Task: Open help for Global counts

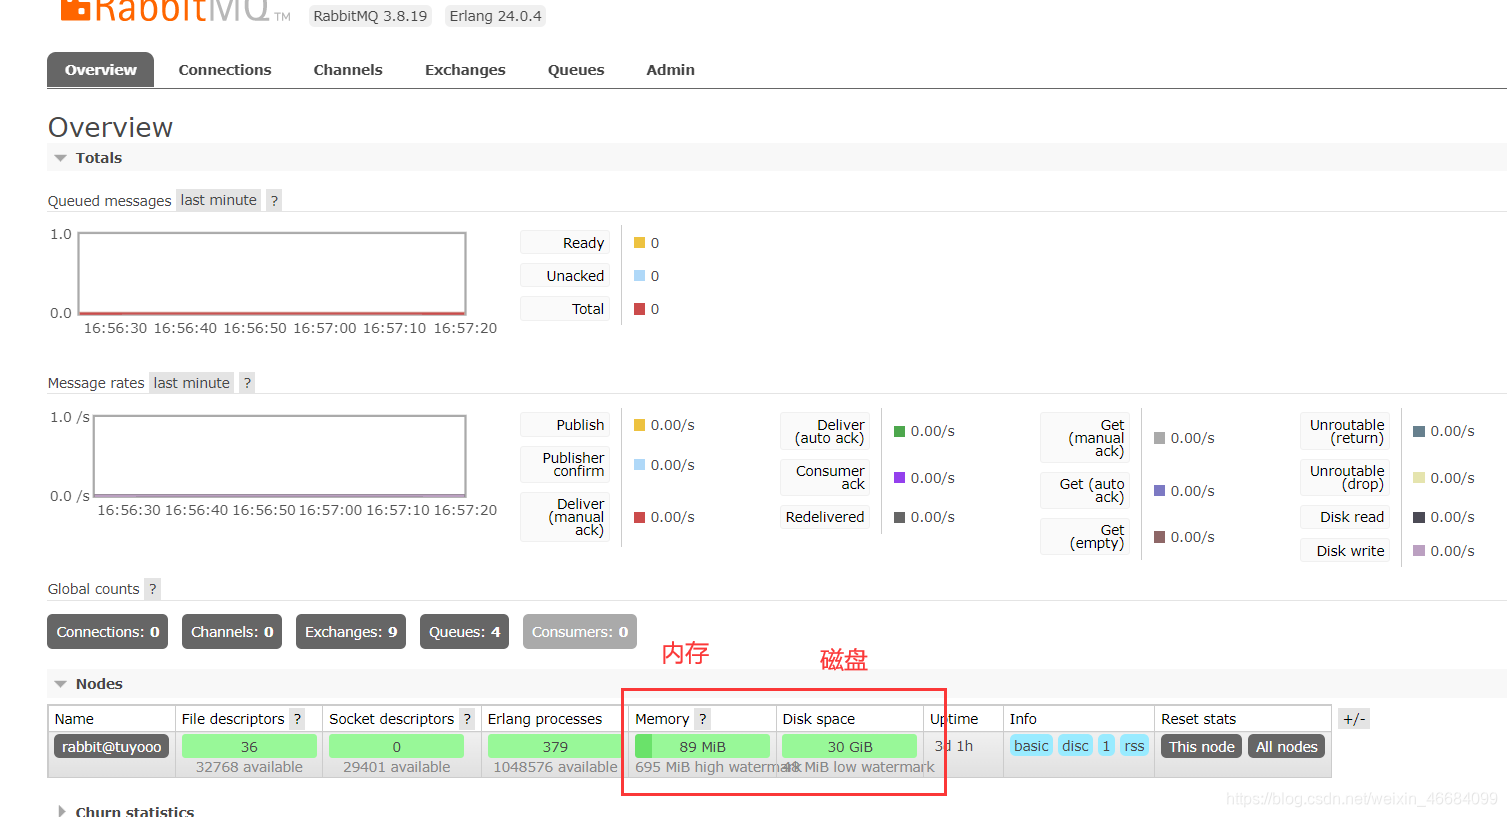Action: point(152,589)
